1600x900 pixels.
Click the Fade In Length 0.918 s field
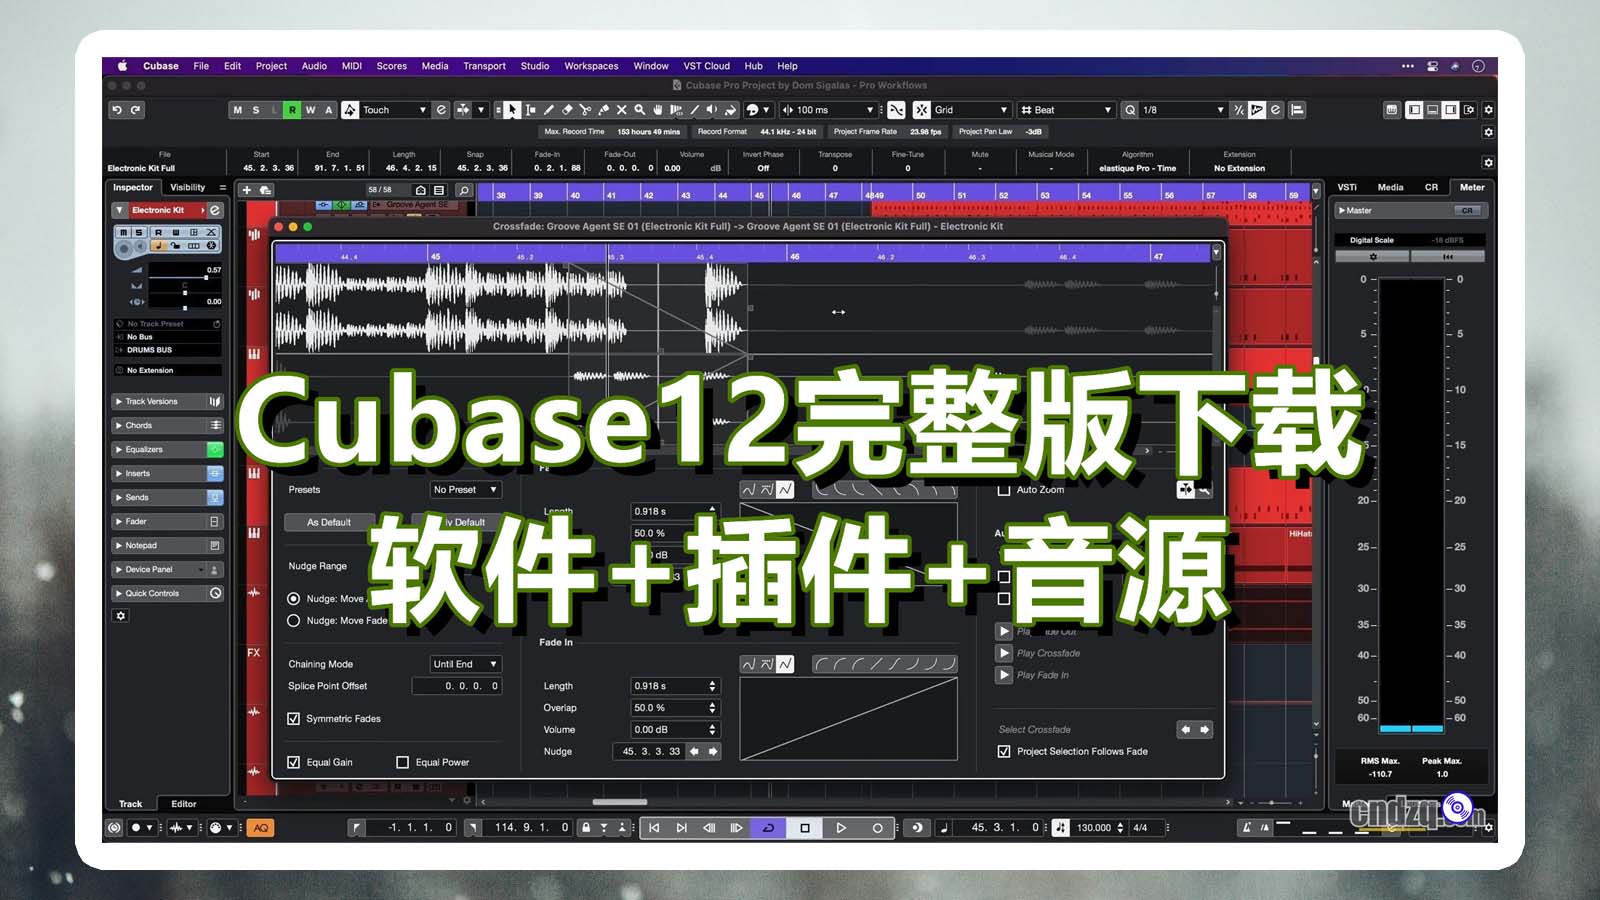[674, 686]
